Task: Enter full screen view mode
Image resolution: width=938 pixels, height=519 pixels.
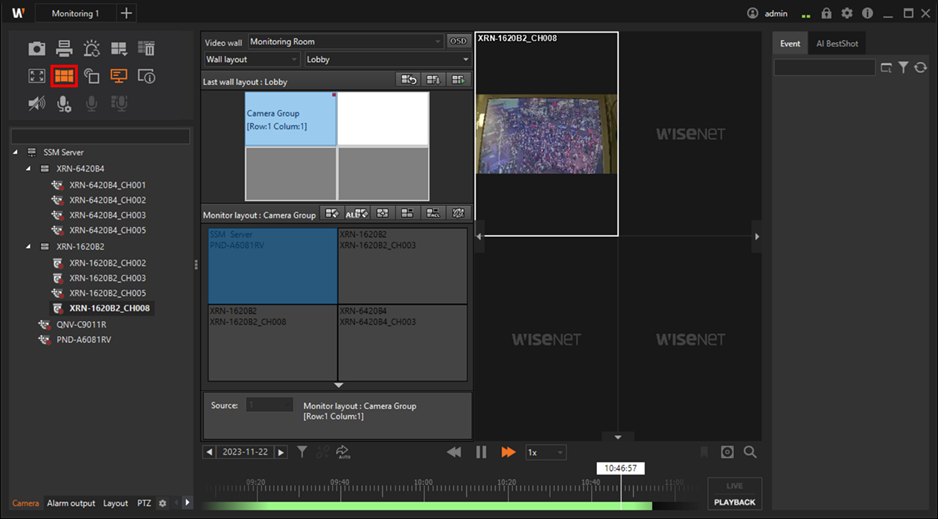Action: tap(37, 76)
